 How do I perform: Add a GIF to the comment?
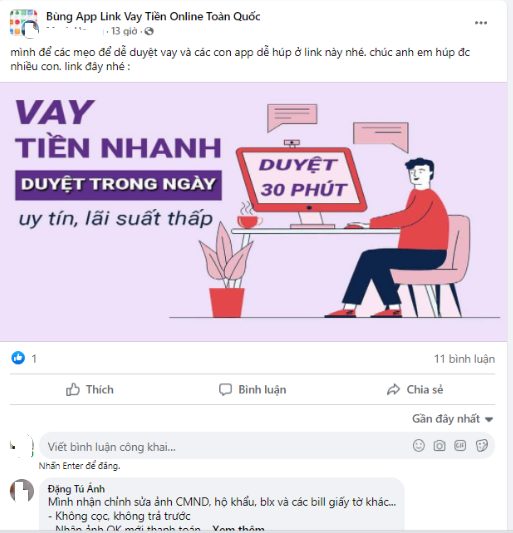point(460,445)
